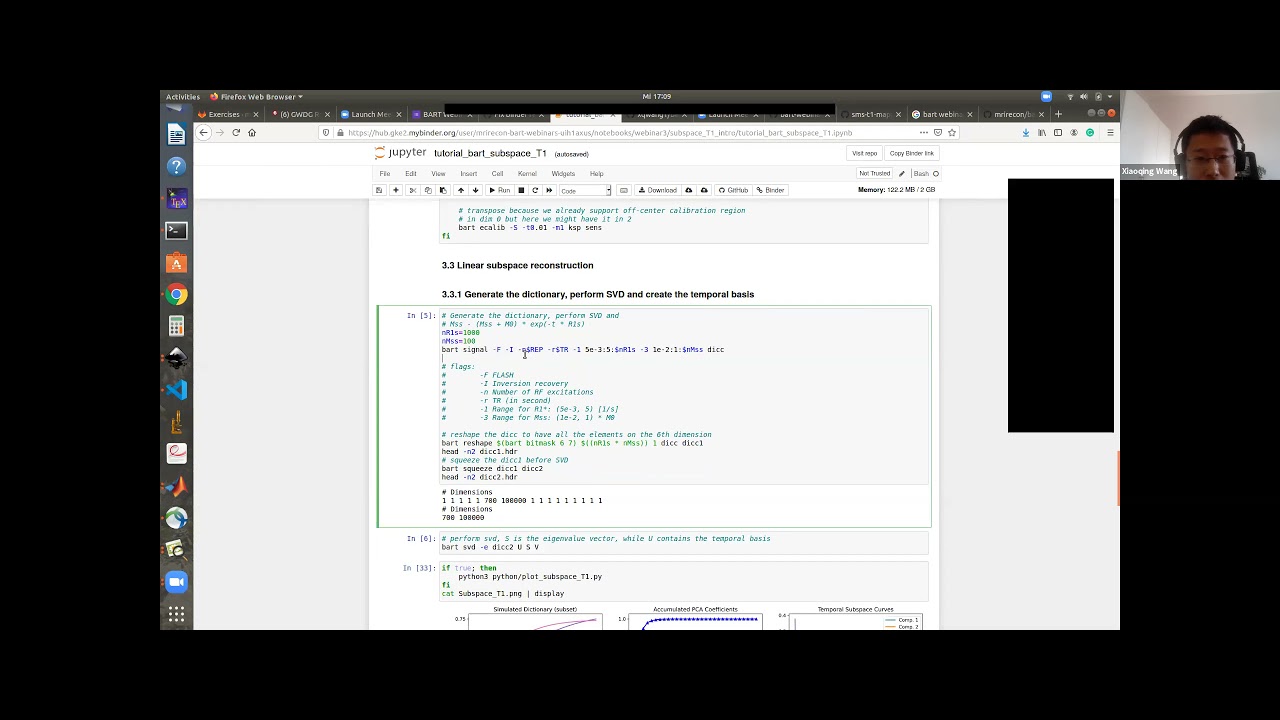
Task: Launch Calculator from the dock
Action: [x=176, y=326]
